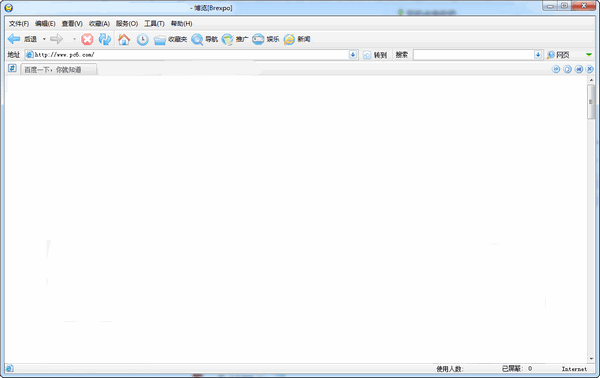Open the 收藏(A) menu
This screenshot has height=378, width=600.
pos(99,24)
